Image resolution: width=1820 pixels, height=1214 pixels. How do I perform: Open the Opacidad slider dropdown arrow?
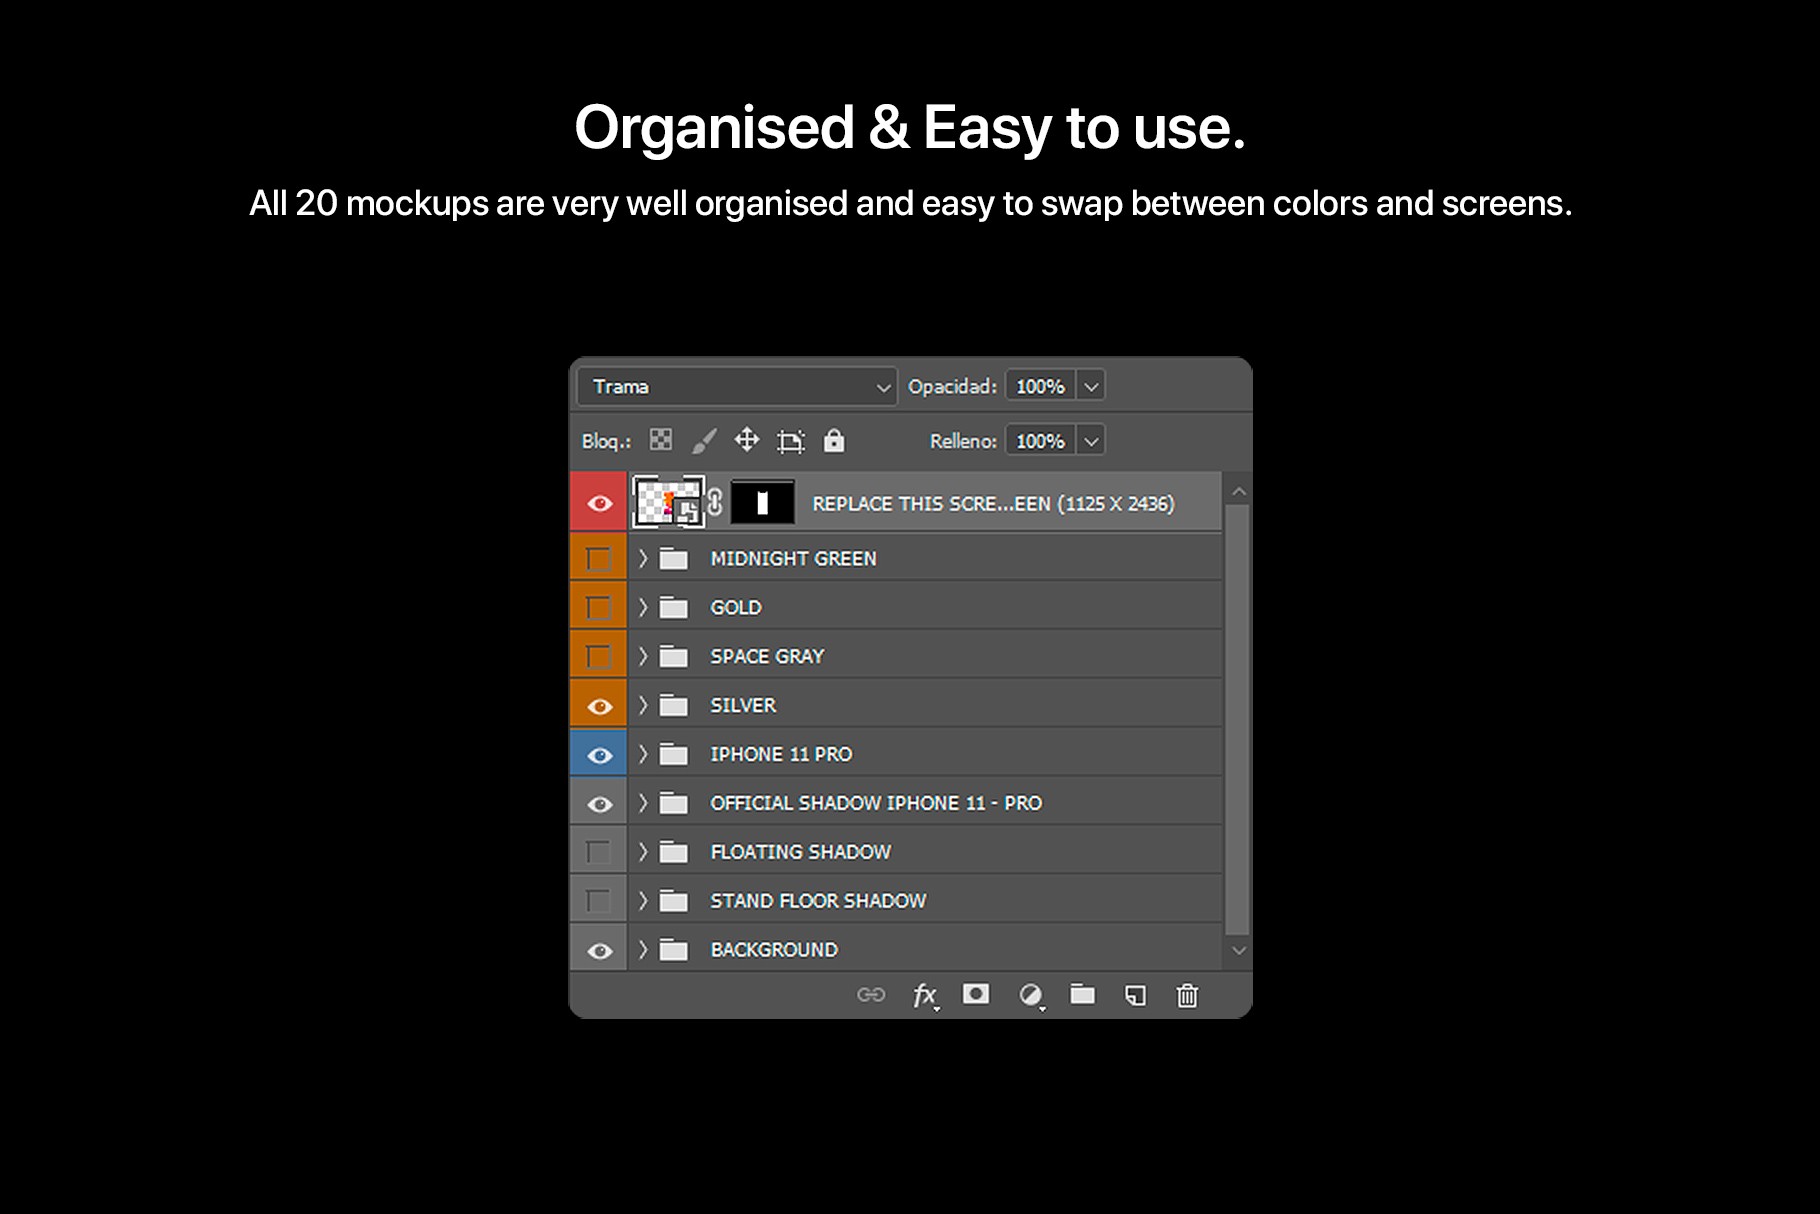tap(1091, 386)
